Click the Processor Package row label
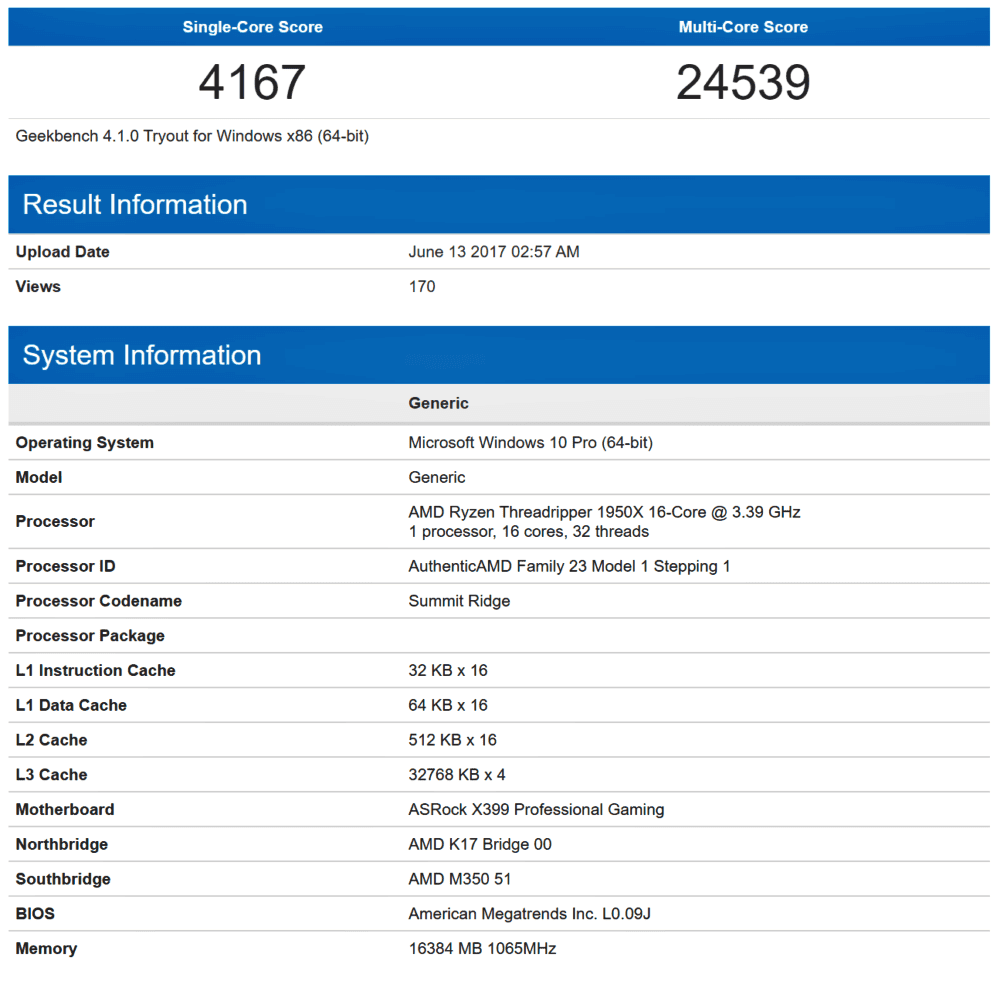Screen dimensions: 1000x981 (x=90, y=636)
